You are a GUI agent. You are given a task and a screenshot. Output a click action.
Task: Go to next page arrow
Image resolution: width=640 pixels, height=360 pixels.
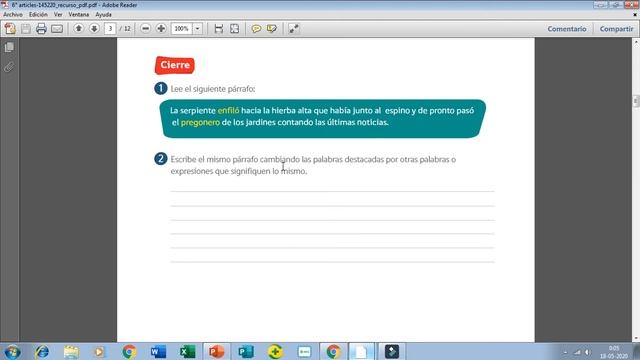94,29
